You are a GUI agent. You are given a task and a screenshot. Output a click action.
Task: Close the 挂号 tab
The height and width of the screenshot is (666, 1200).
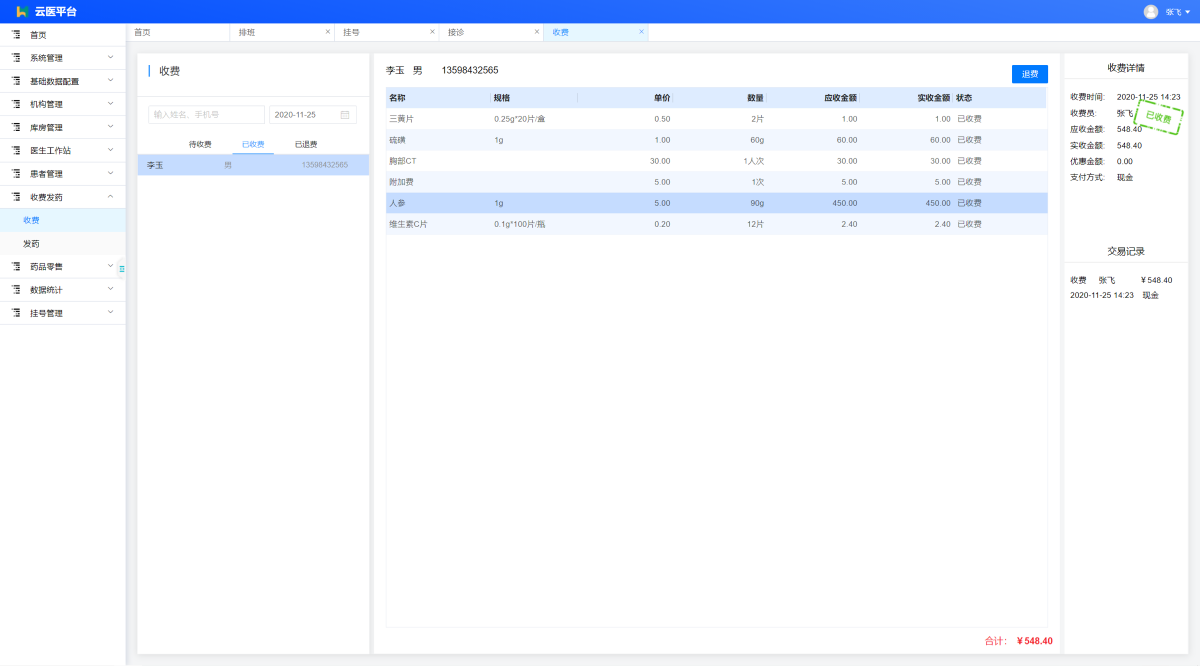[432, 32]
